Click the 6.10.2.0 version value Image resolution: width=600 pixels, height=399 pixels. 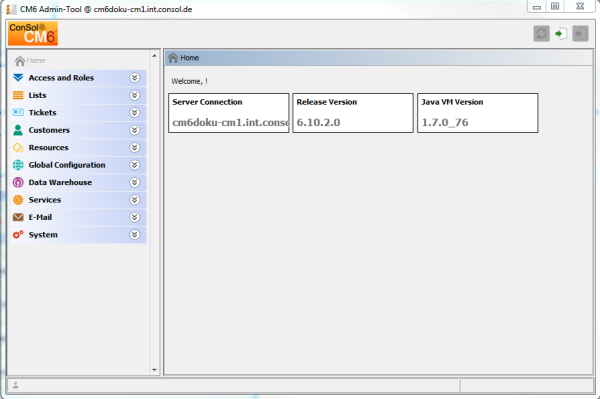(x=318, y=122)
